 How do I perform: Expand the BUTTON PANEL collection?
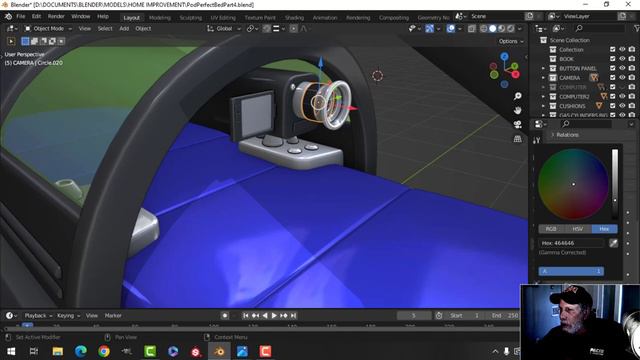tap(543, 69)
